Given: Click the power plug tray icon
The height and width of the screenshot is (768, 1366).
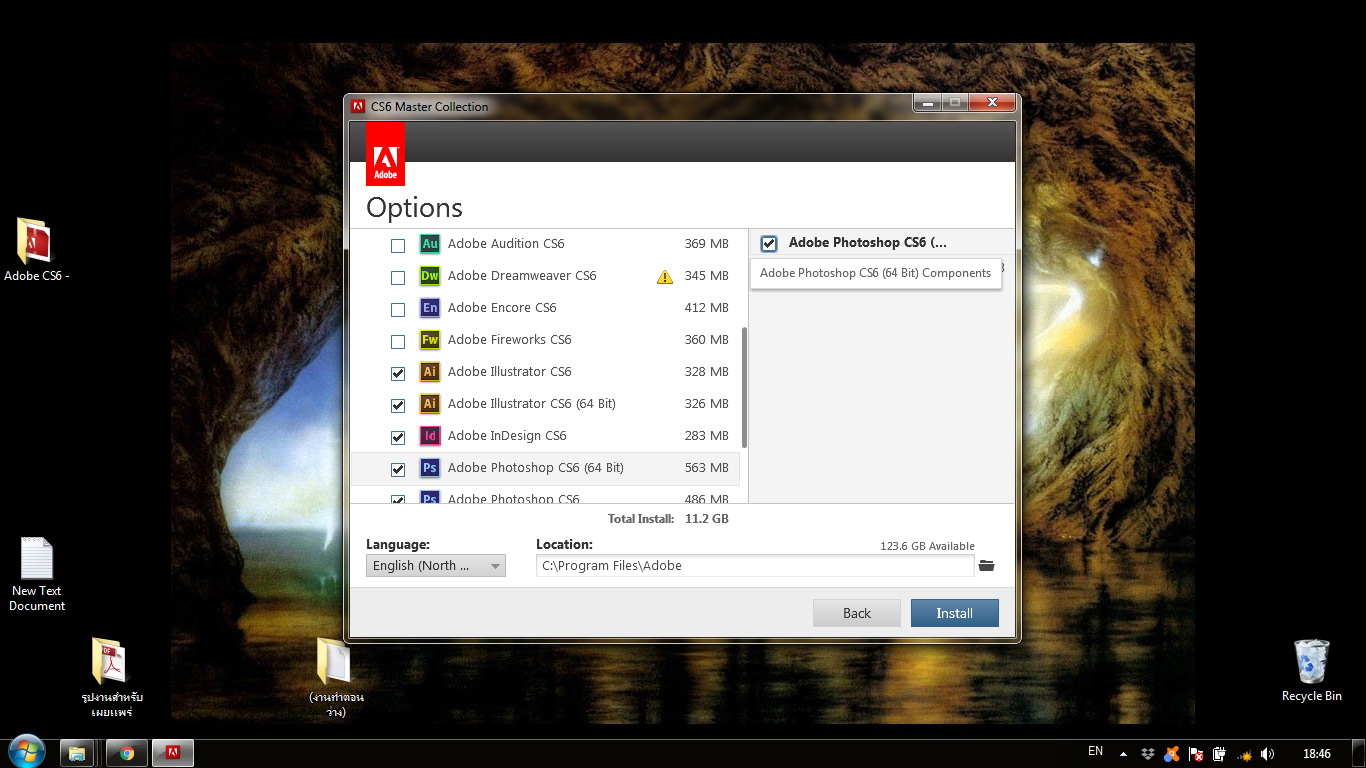Looking at the screenshot, I should click(x=1219, y=754).
